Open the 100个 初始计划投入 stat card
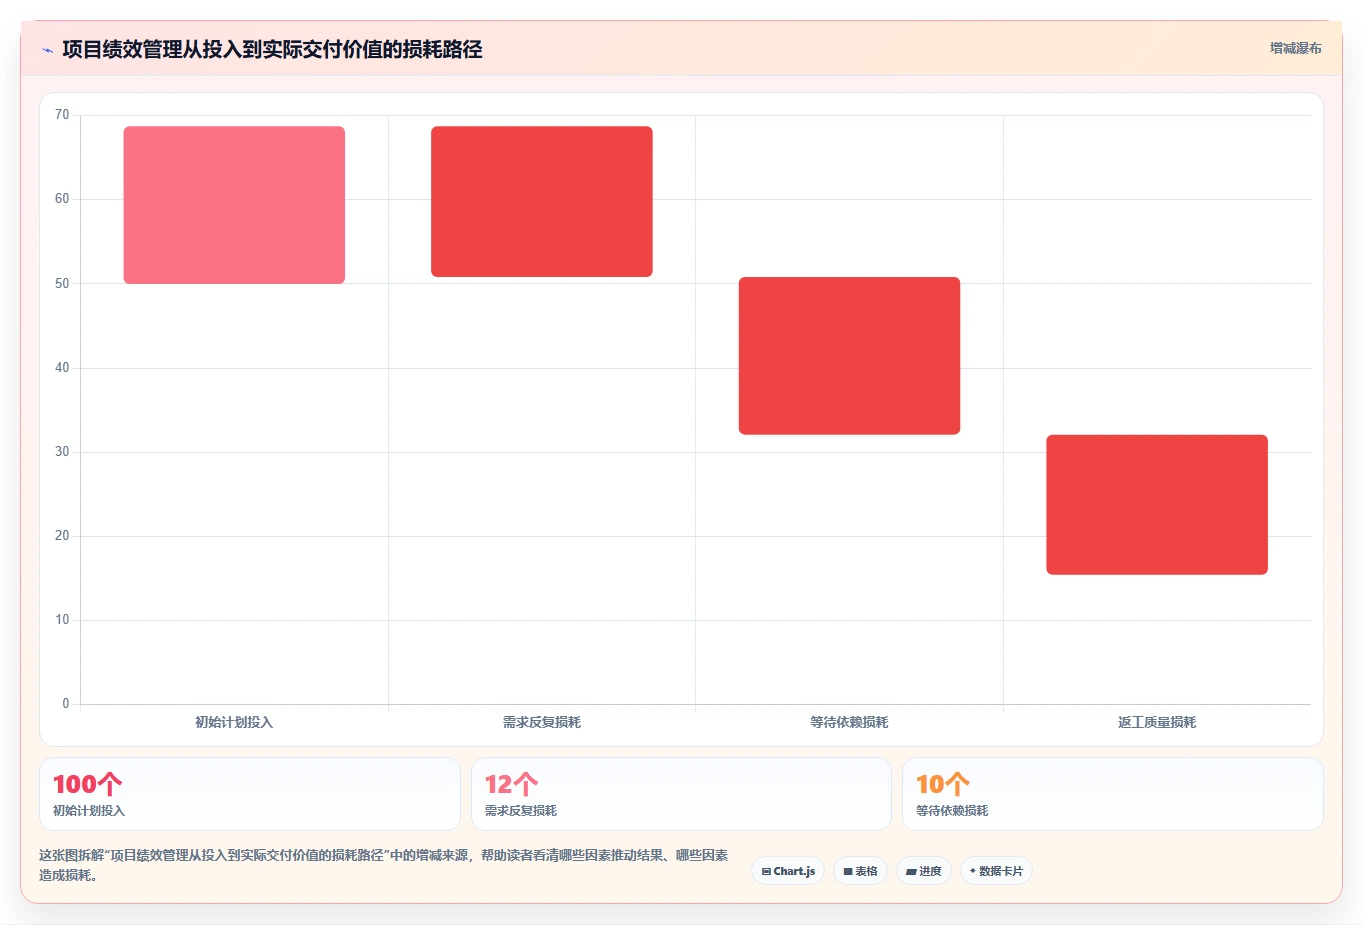Image resolution: width=1363 pixels, height=925 pixels. click(250, 794)
